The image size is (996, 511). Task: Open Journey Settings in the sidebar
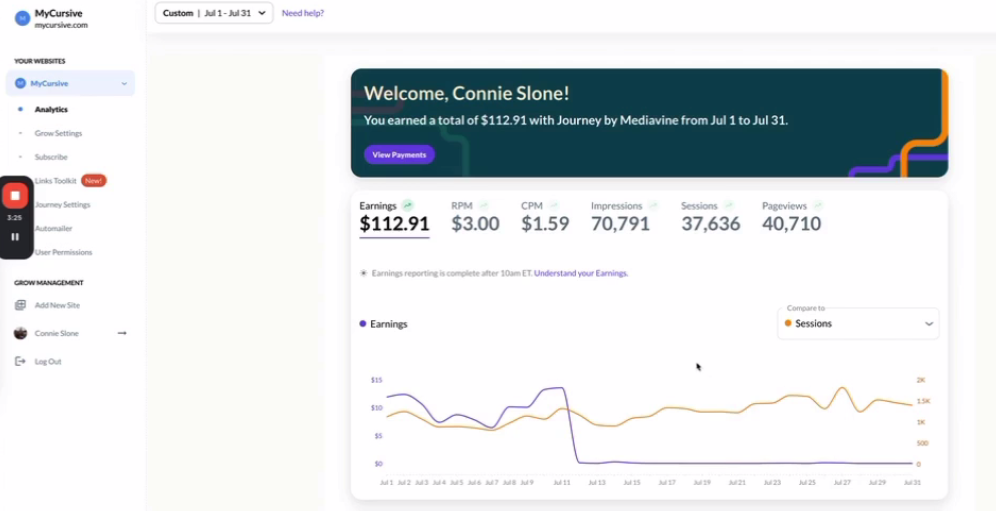coord(62,205)
